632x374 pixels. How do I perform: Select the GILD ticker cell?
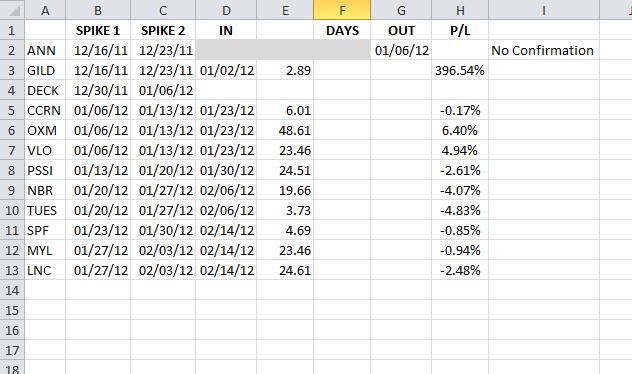[x=45, y=70]
